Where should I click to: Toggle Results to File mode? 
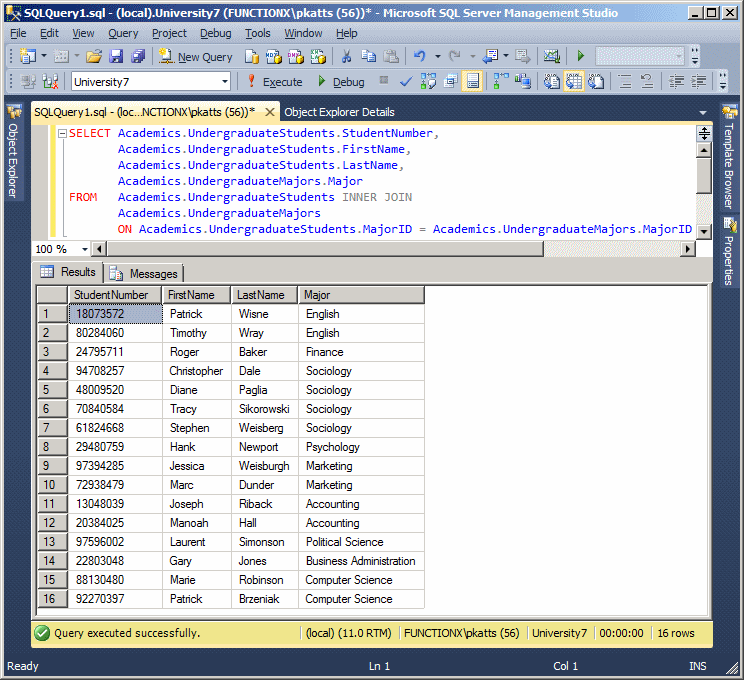596,82
